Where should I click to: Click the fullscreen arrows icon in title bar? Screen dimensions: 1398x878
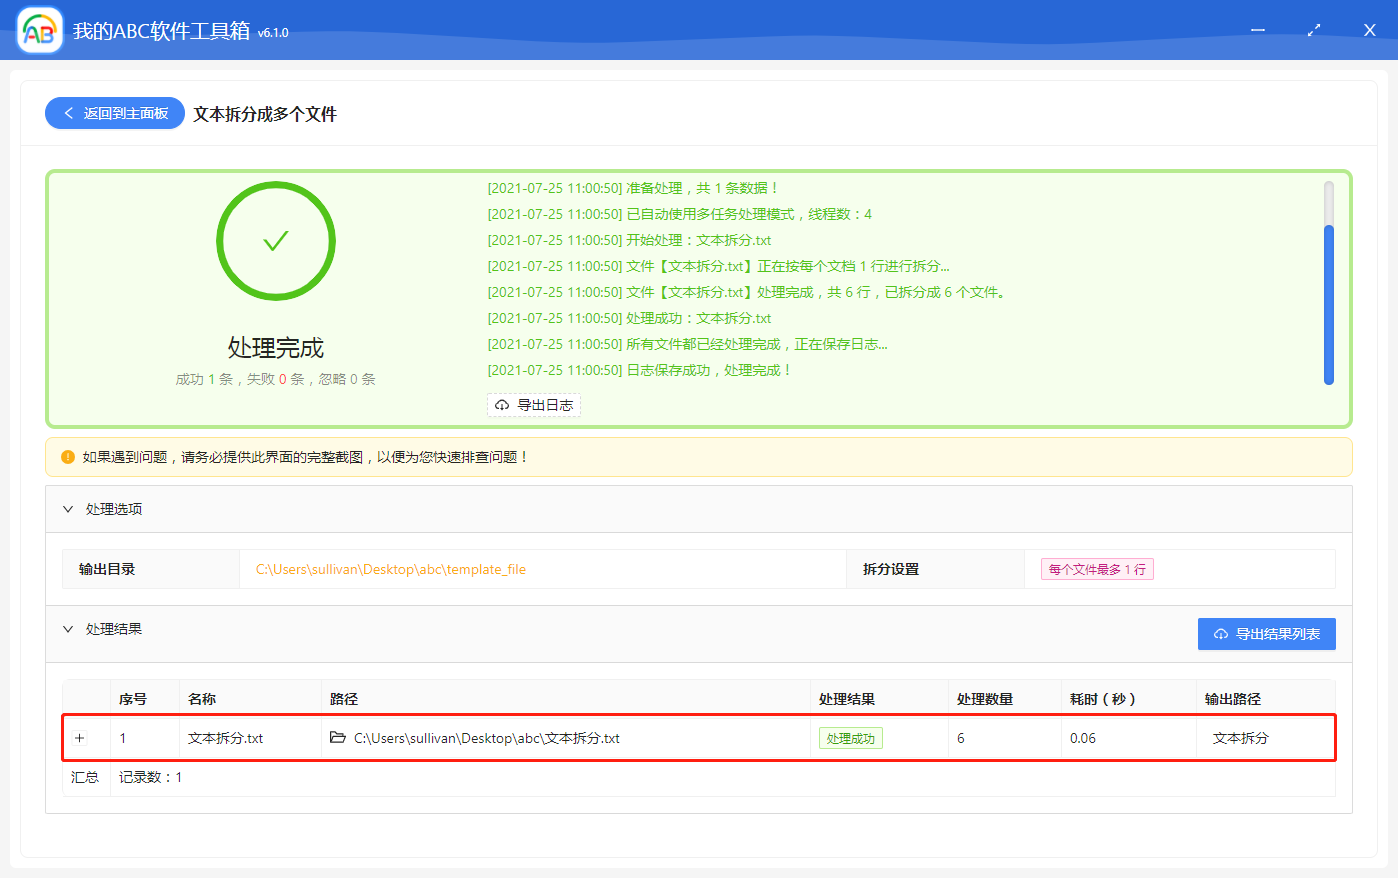click(1313, 29)
